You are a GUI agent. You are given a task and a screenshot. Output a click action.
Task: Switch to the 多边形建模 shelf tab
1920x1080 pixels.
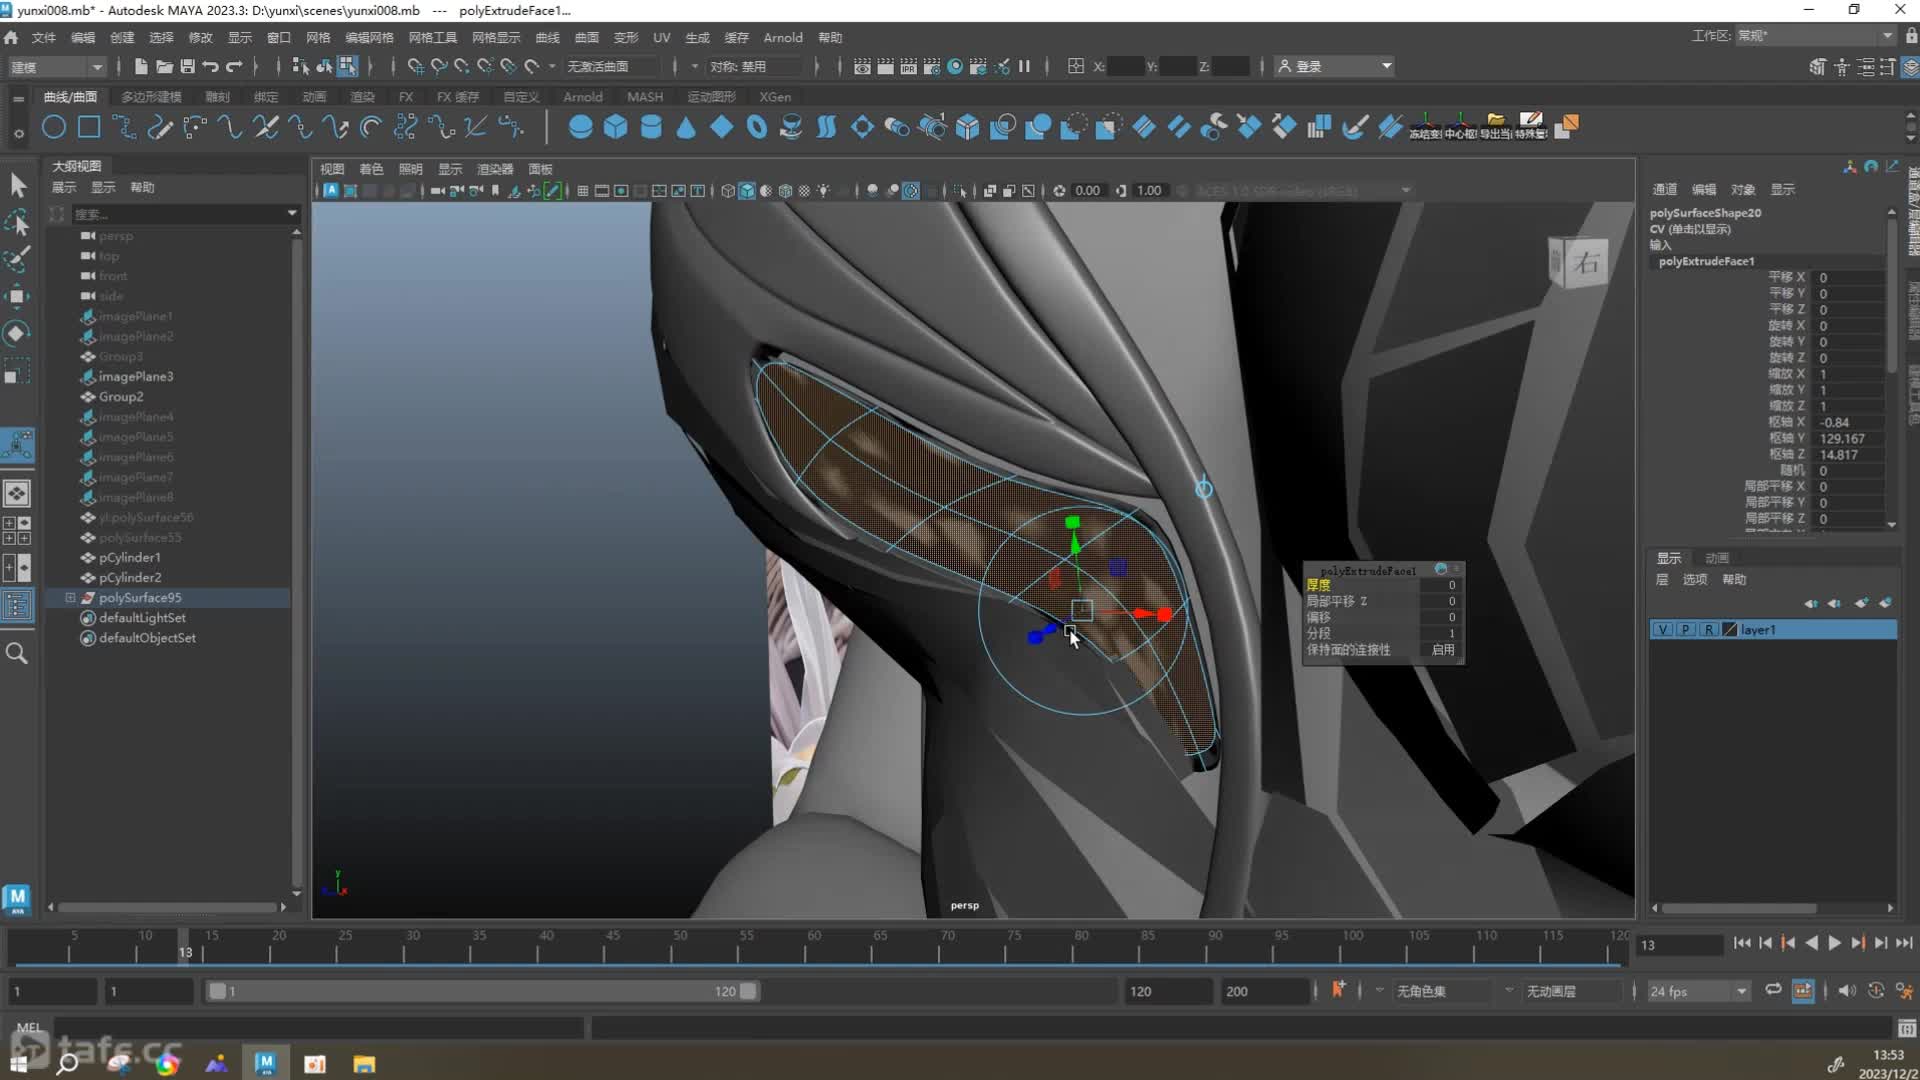151,97
